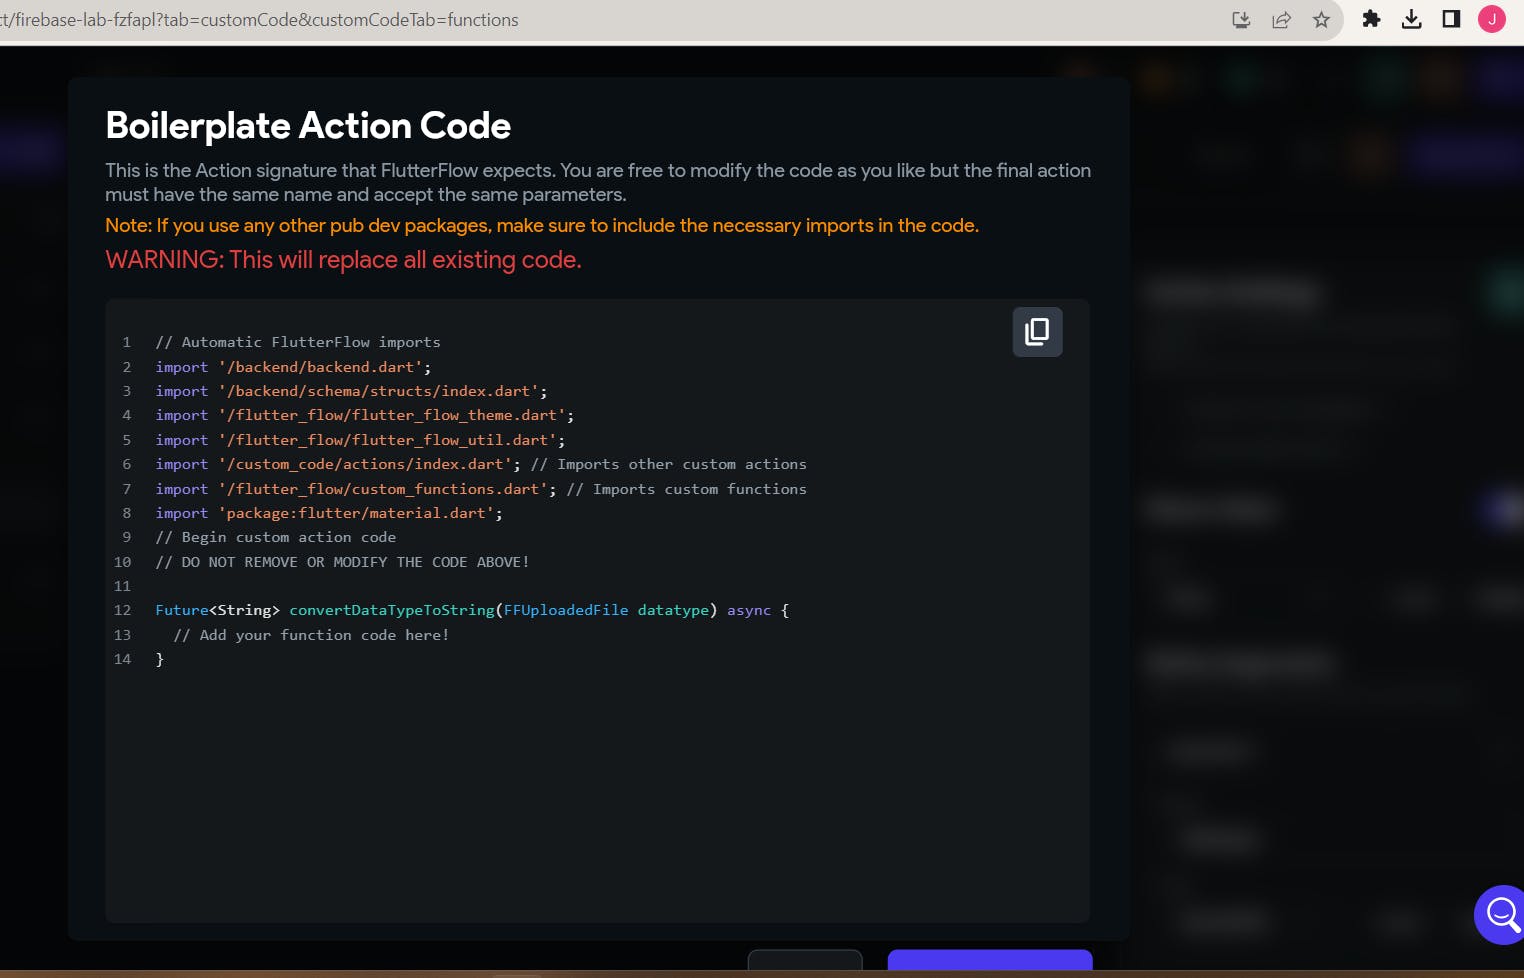
Task: Click the '// Automatic FlutterFlow imports' comment line
Action: click(x=298, y=342)
